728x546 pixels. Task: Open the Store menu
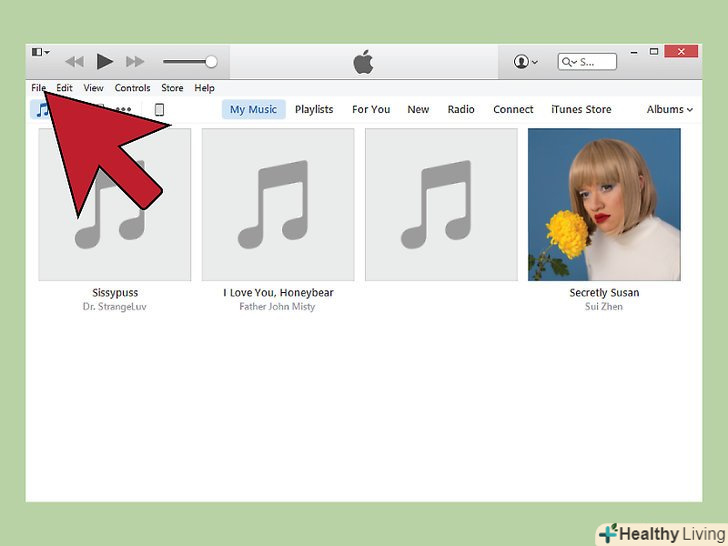(172, 88)
